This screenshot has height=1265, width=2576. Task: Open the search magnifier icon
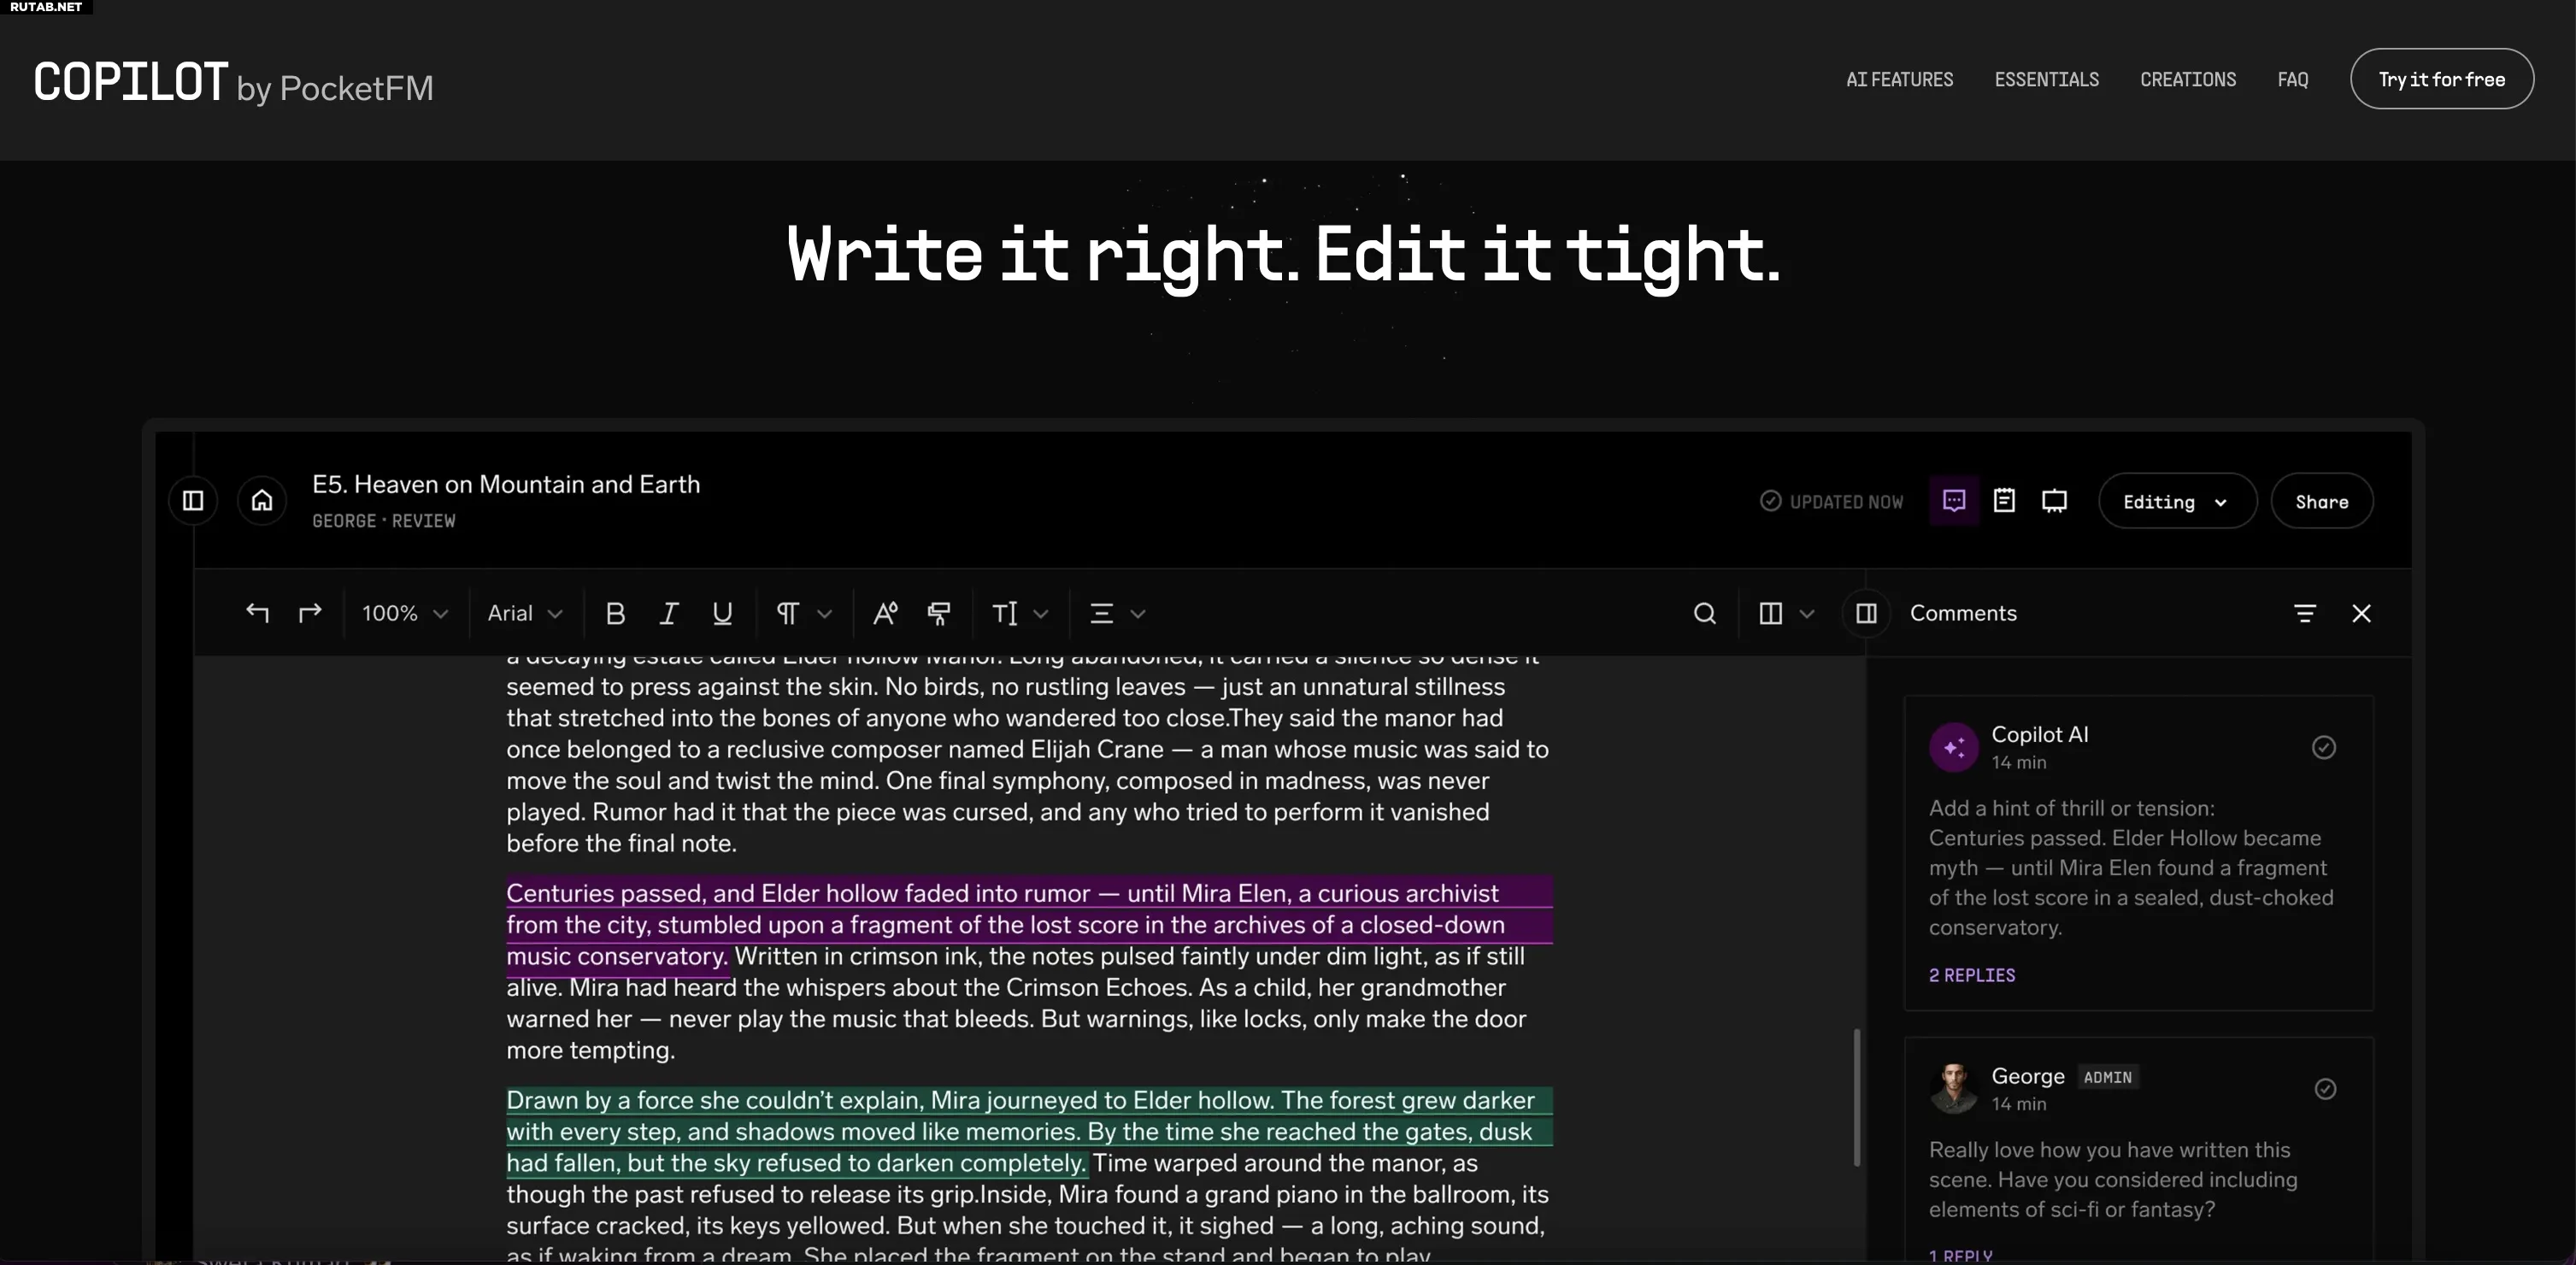coord(1705,613)
